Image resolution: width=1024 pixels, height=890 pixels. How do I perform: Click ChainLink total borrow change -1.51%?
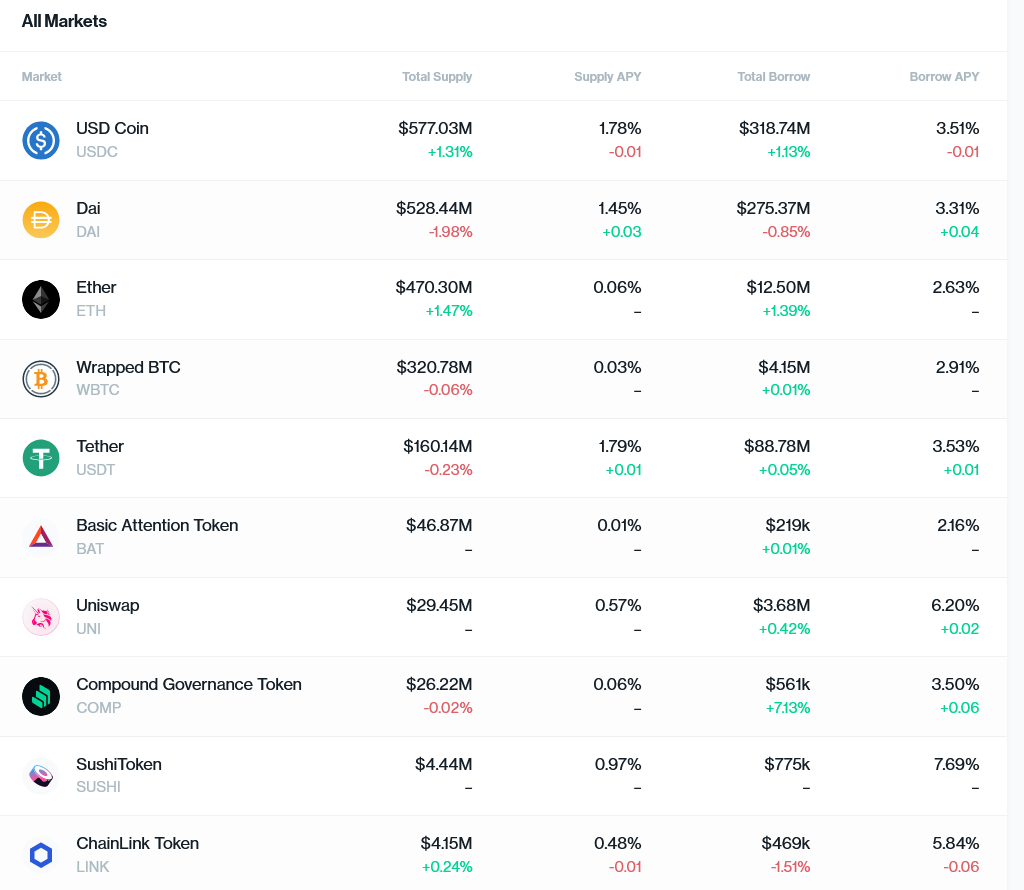(x=790, y=867)
